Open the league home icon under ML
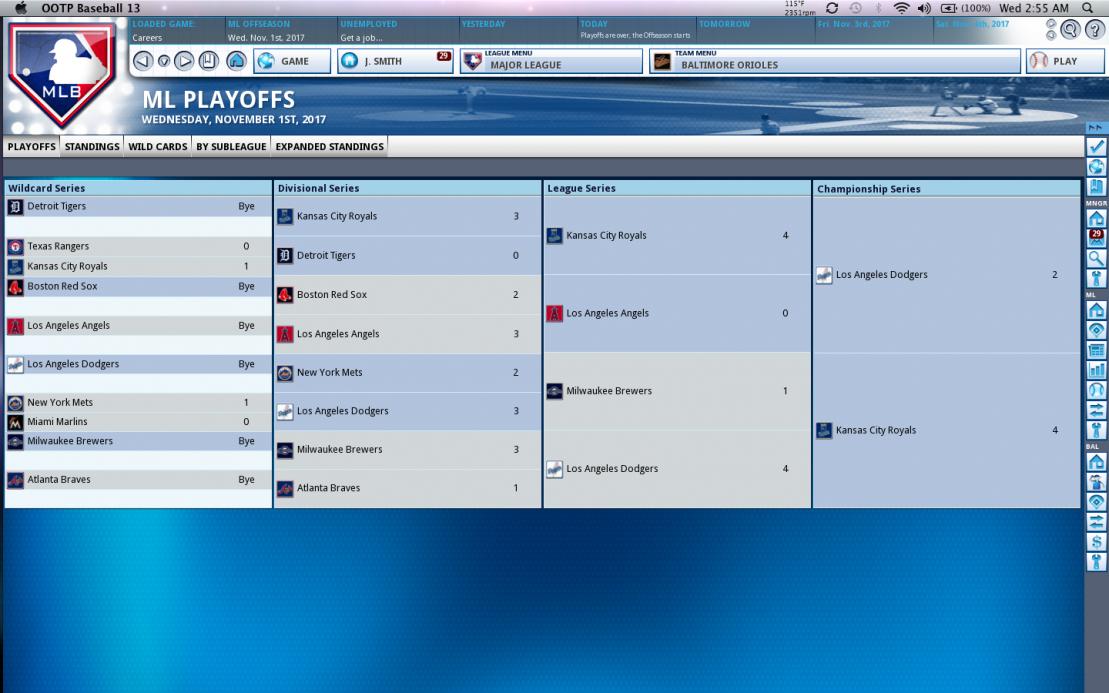The image size is (1109, 693). tap(1096, 310)
